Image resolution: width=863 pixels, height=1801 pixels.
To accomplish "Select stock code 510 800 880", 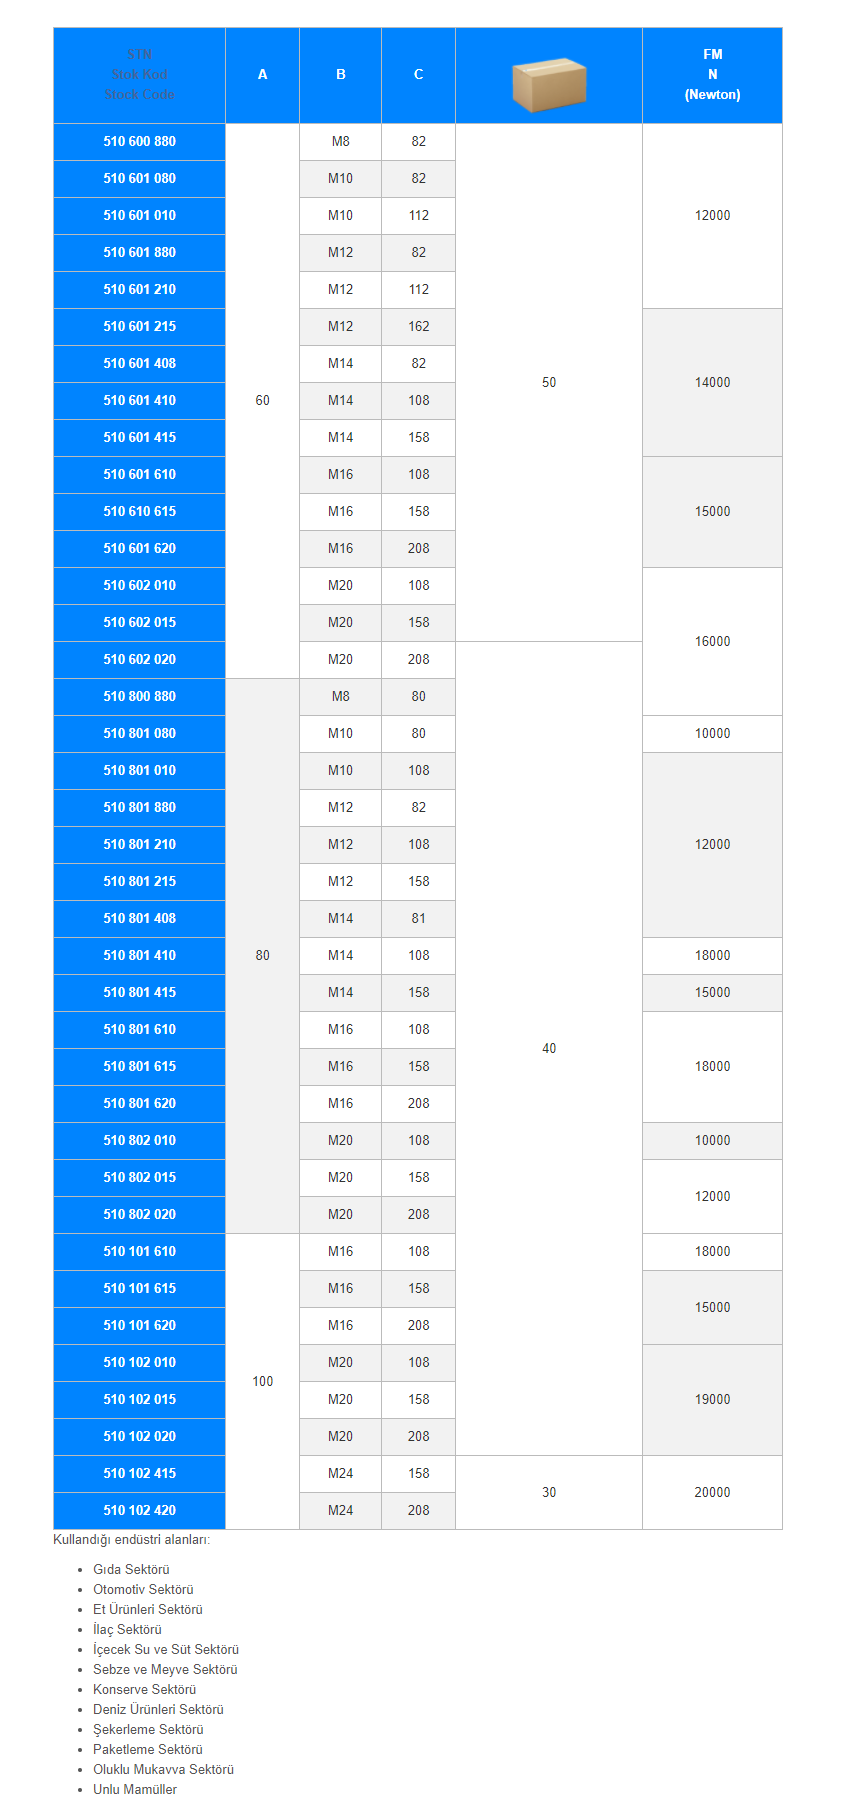I will coord(139,697).
